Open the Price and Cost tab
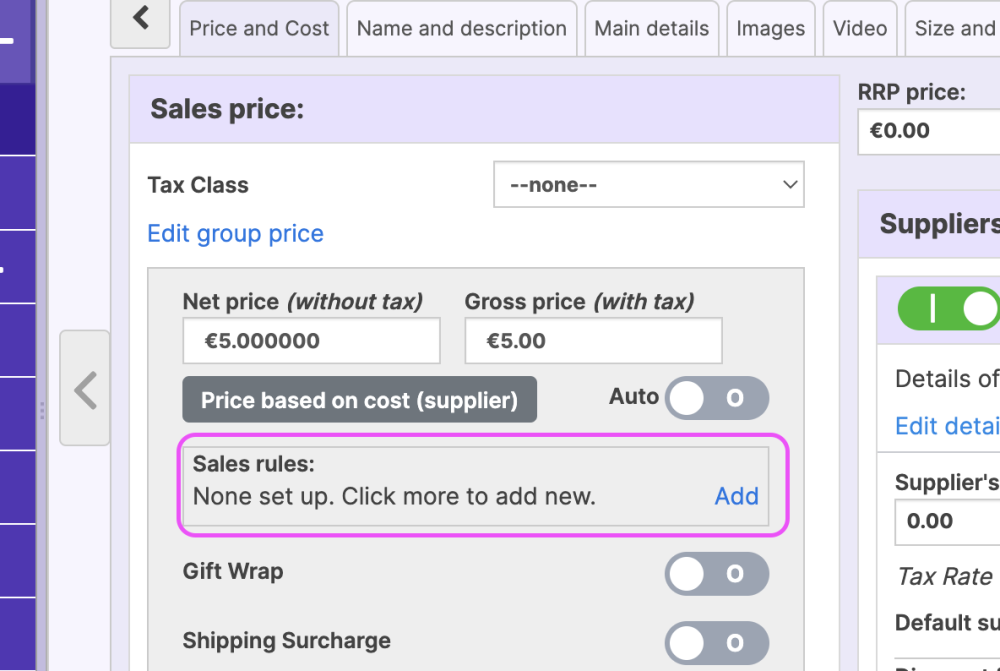This screenshot has height=671, width=1000. point(259,28)
